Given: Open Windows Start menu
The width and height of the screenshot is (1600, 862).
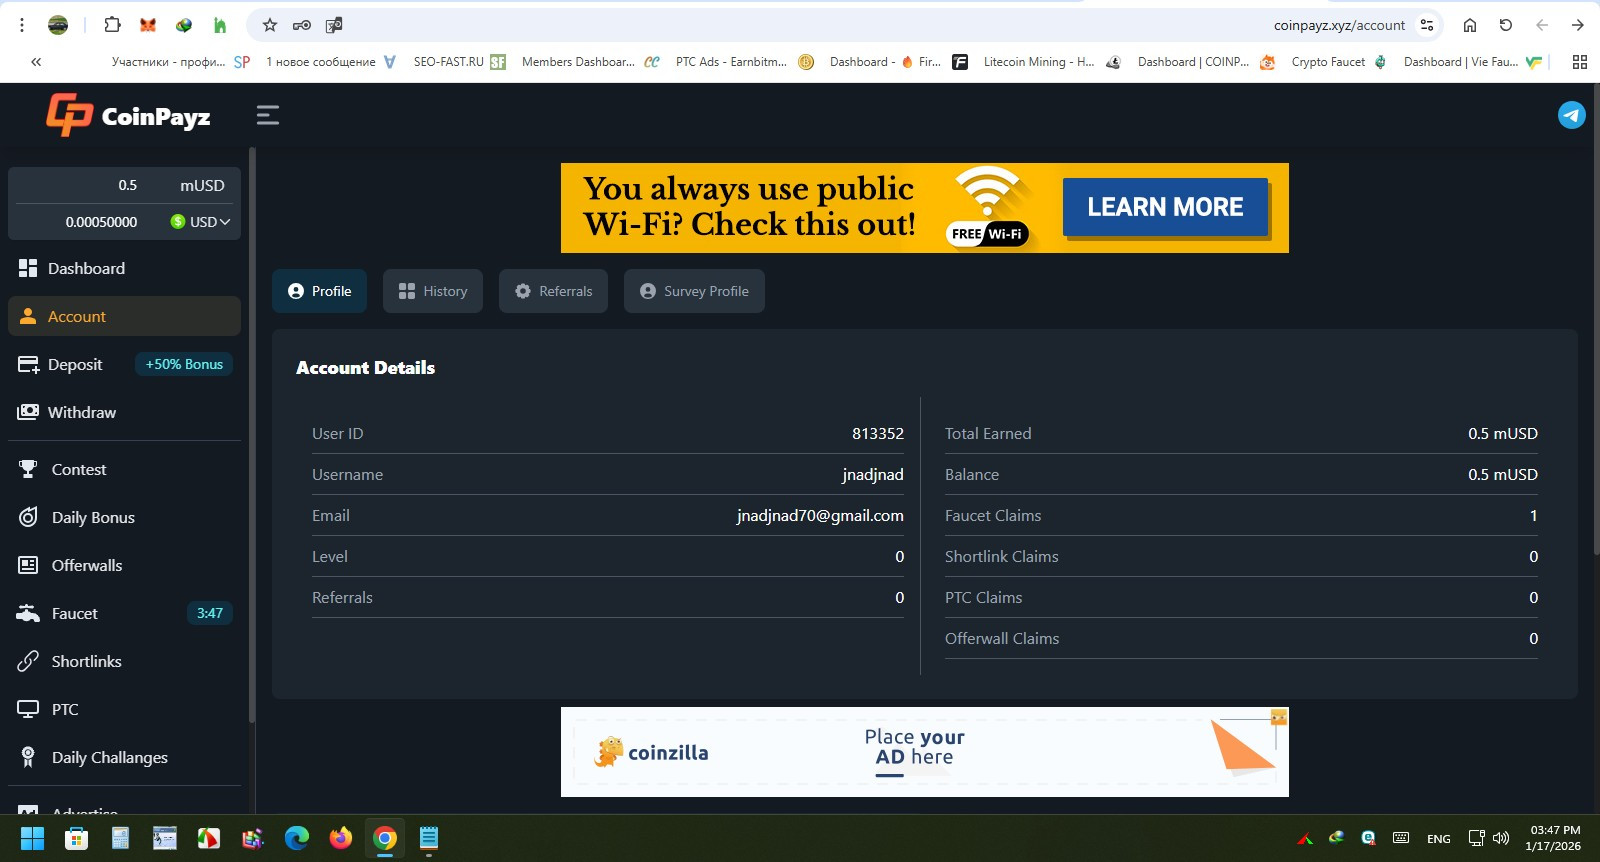Looking at the screenshot, I should 32,838.
